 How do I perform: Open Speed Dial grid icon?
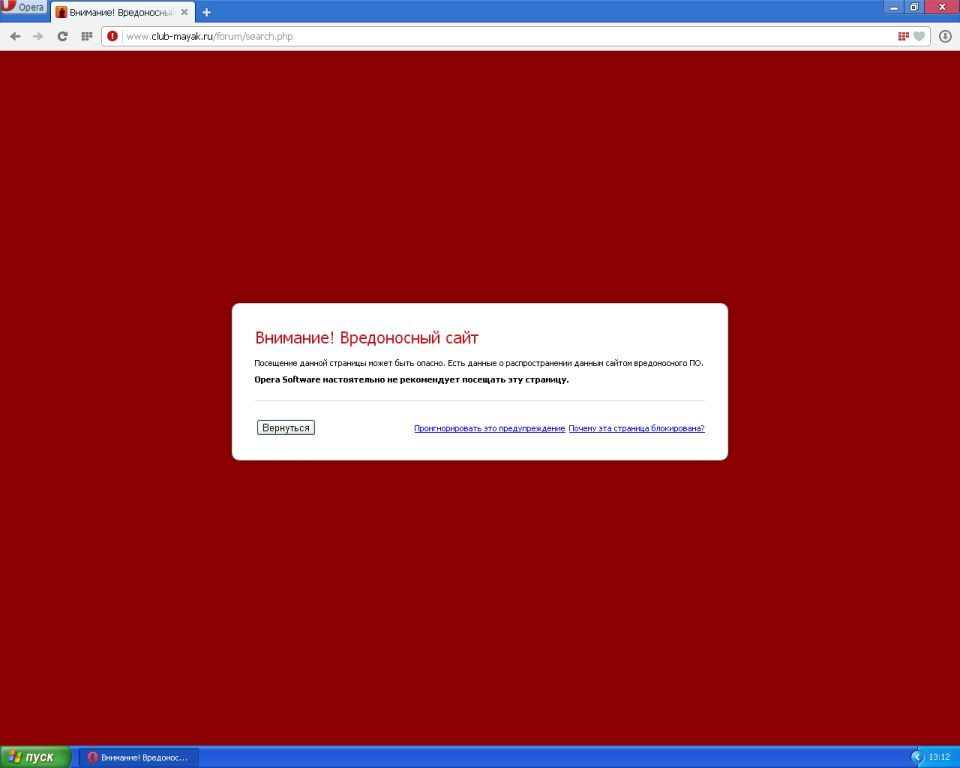tap(86, 36)
